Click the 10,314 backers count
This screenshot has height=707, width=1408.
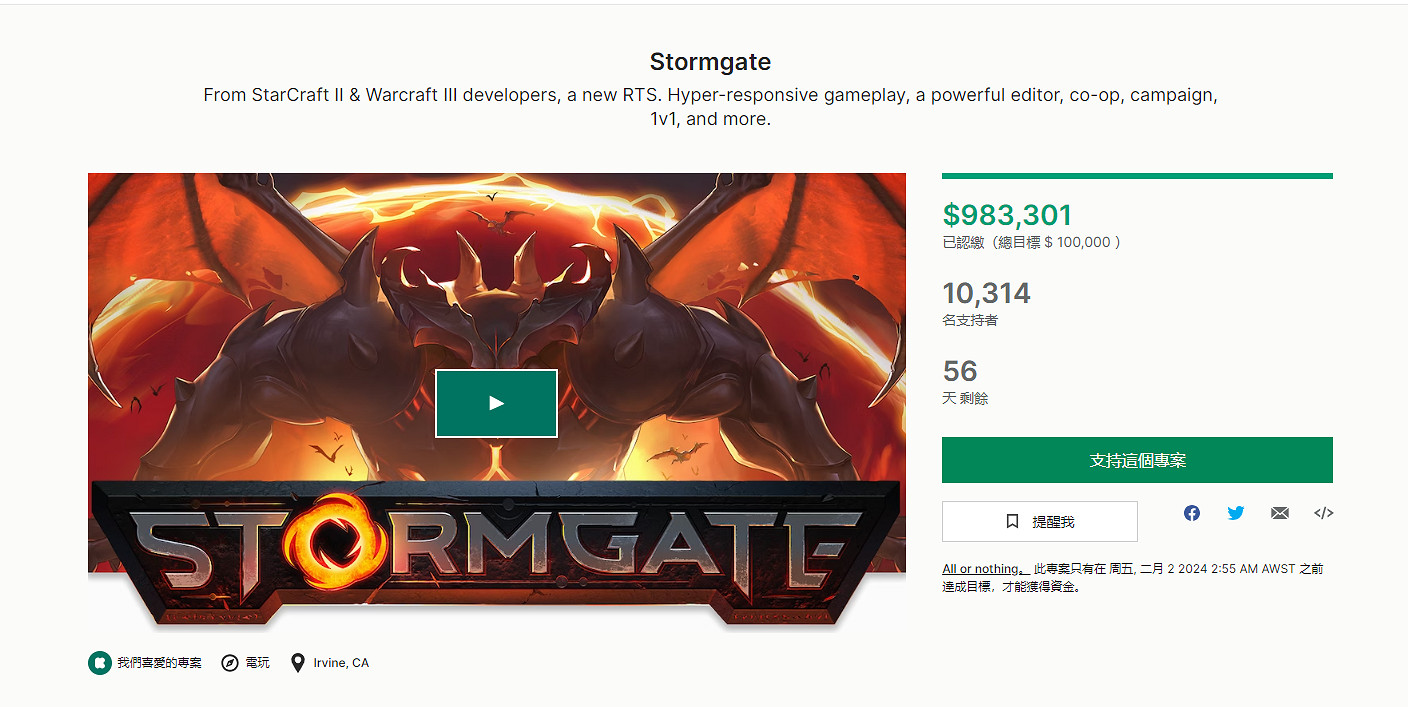click(986, 293)
